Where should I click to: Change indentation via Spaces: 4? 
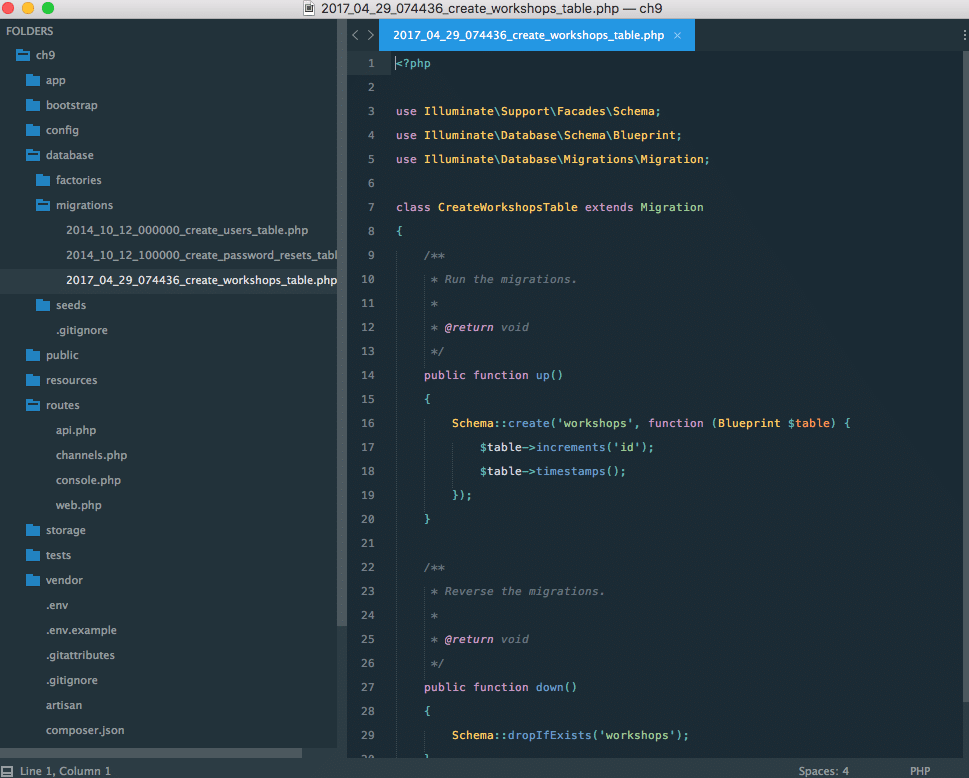(823, 771)
